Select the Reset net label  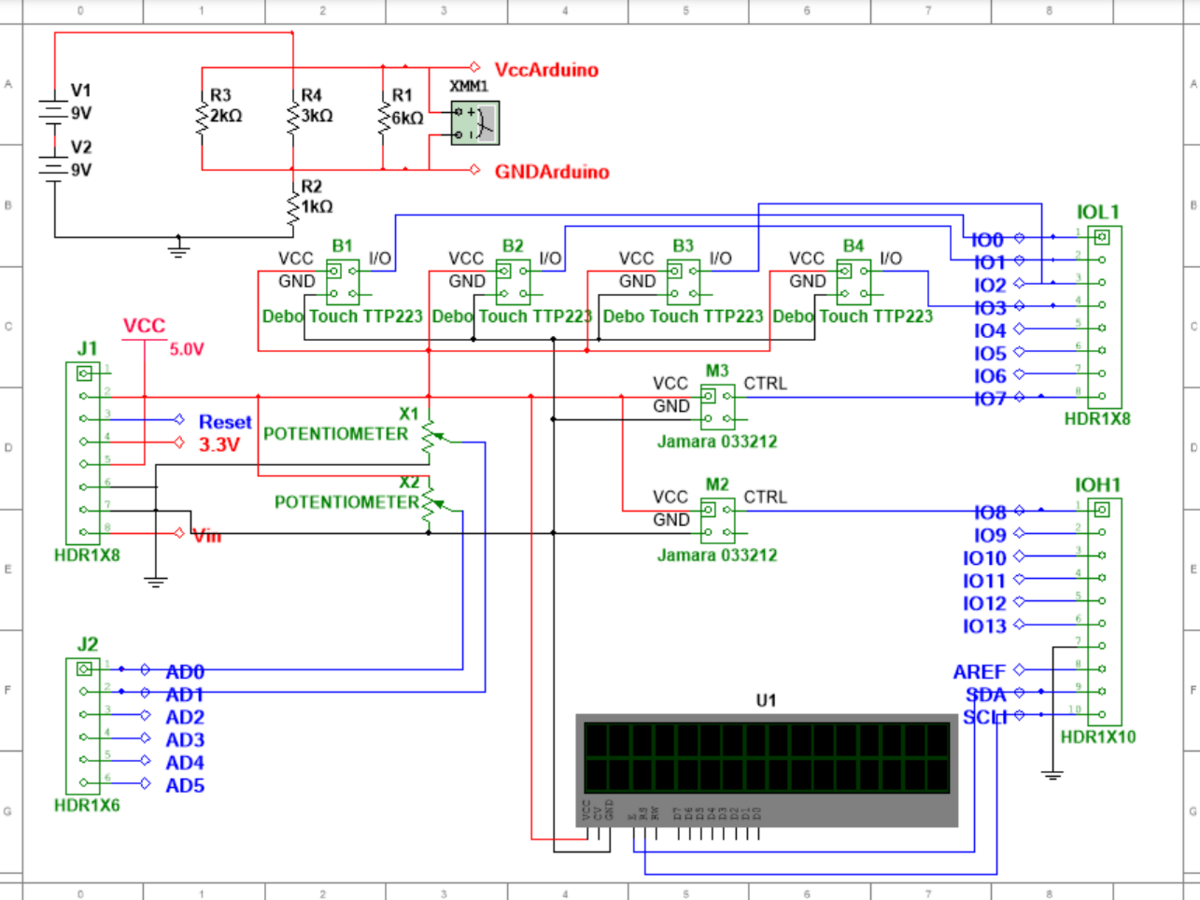pos(225,422)
